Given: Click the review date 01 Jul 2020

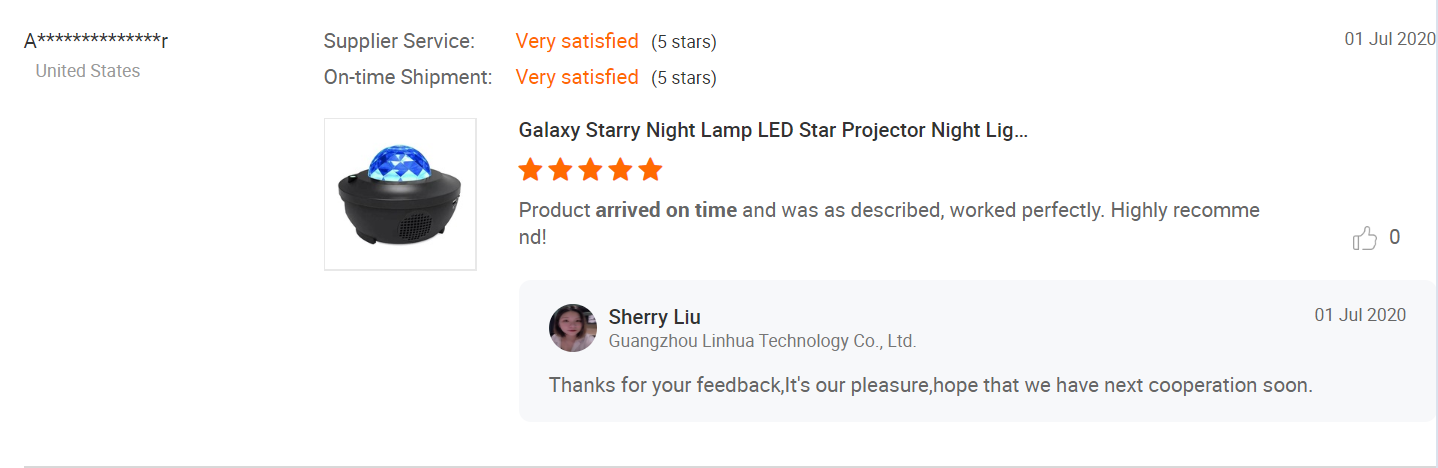Looking at the screenshot, I should tap(1390, 40).
